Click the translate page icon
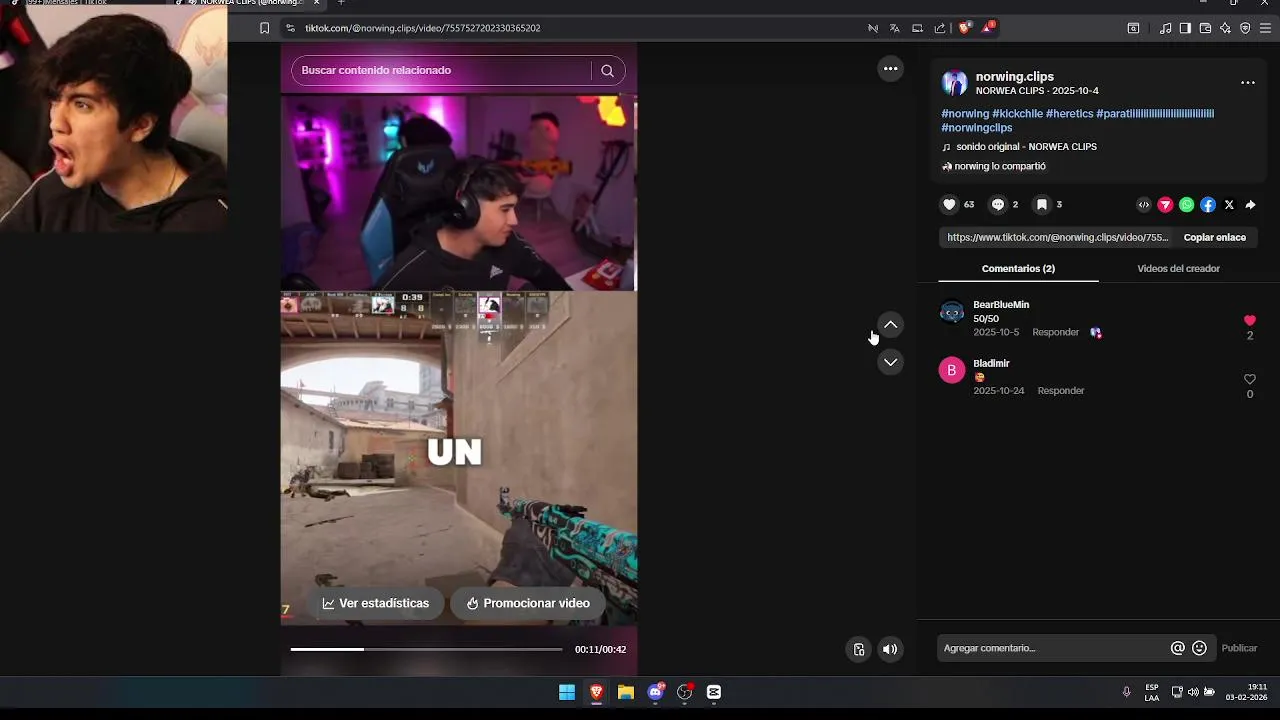 coord(895,28)
